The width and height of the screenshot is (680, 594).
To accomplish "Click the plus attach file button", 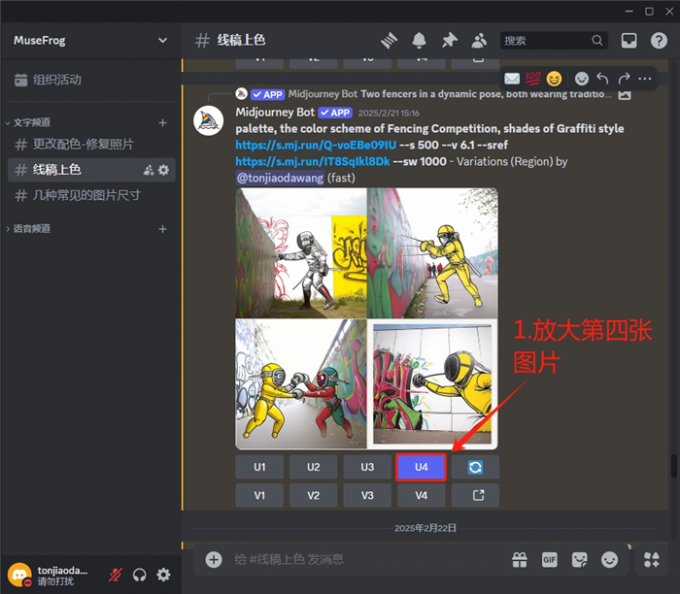I will (x=213, y=559).
